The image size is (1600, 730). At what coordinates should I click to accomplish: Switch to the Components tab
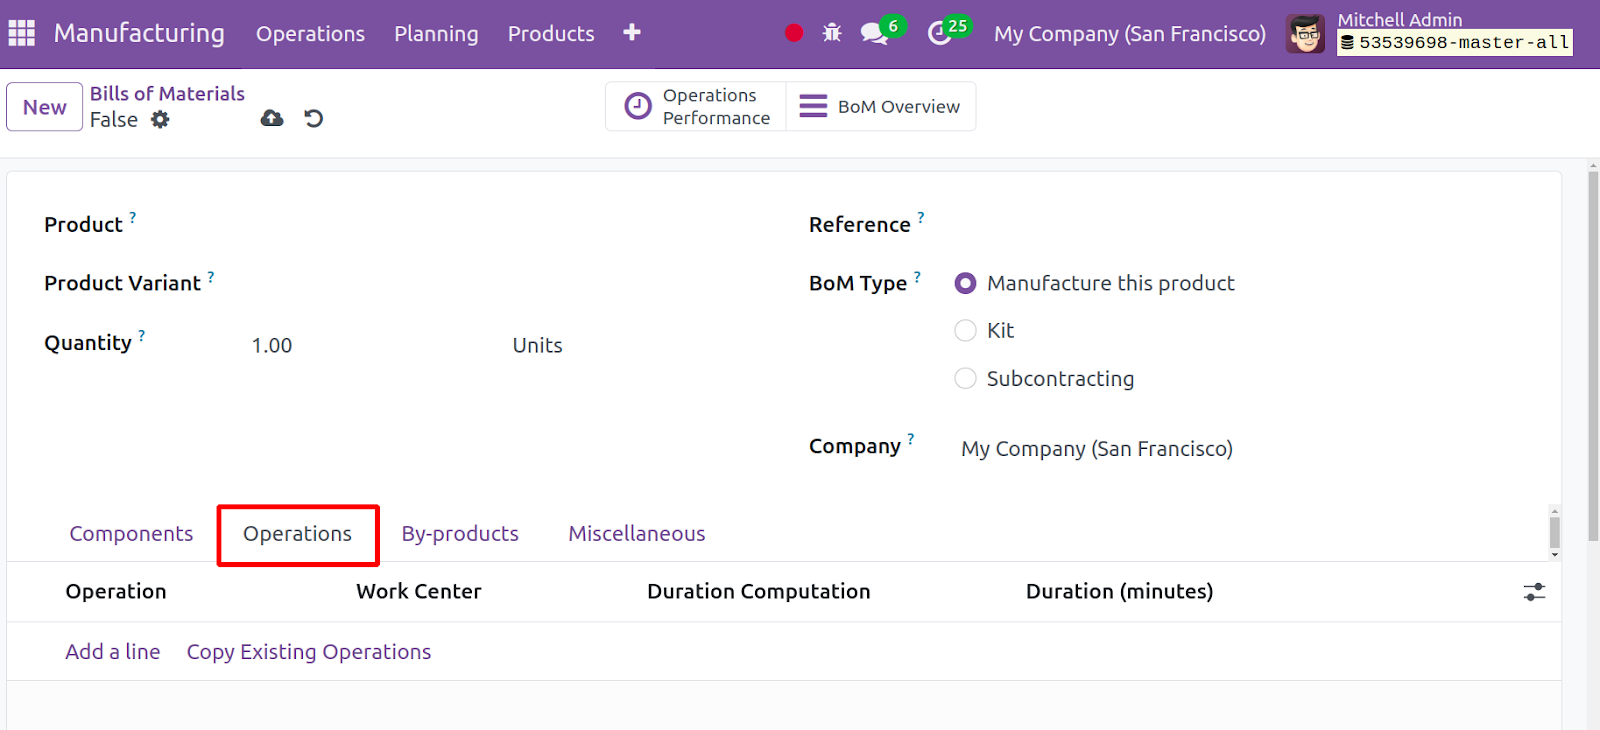131,534
